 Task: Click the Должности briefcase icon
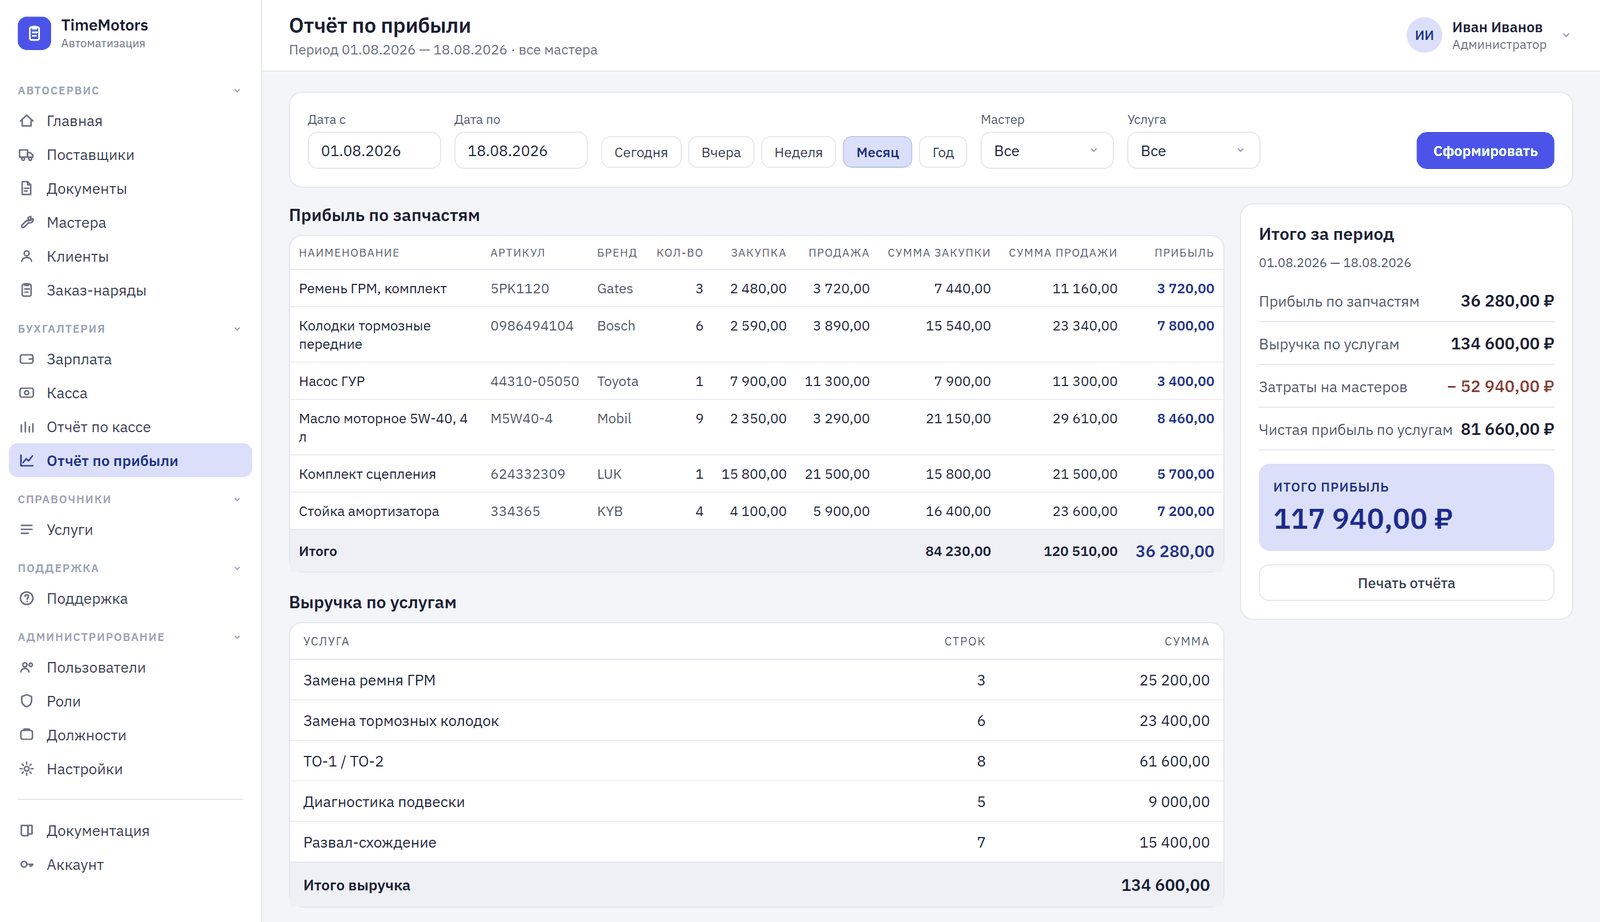click(27, 735)
